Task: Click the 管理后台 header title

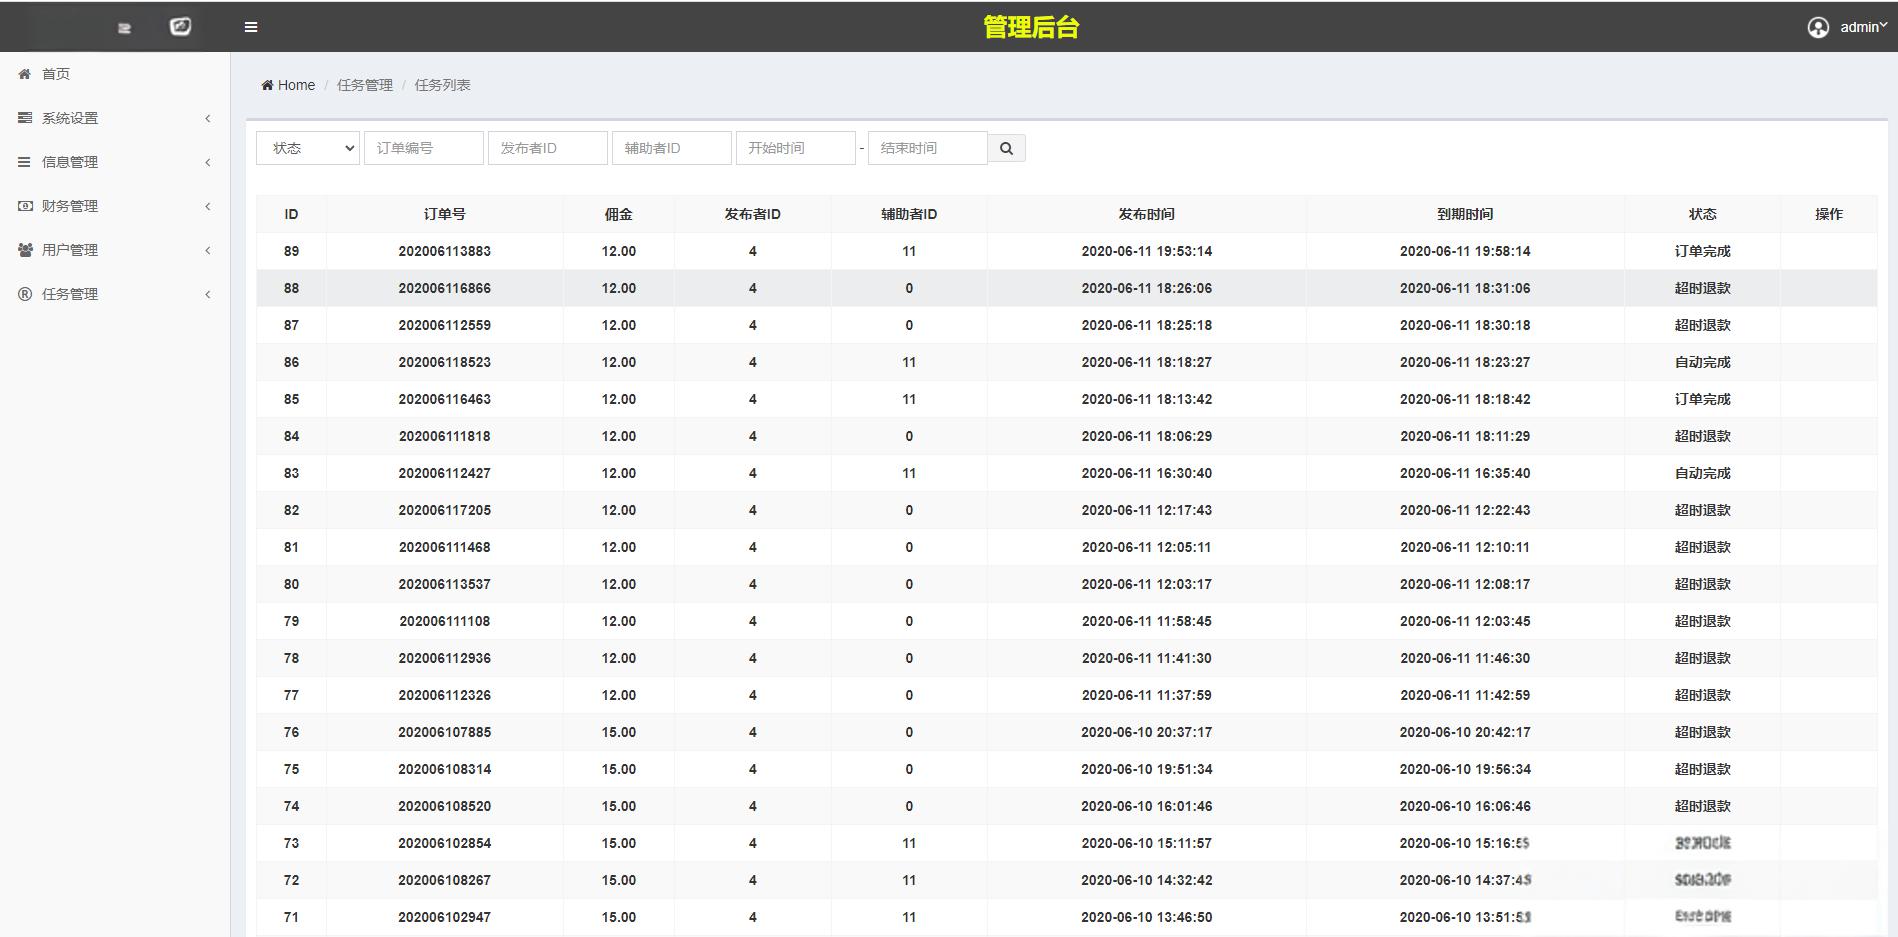Action: coord(1031,27)
